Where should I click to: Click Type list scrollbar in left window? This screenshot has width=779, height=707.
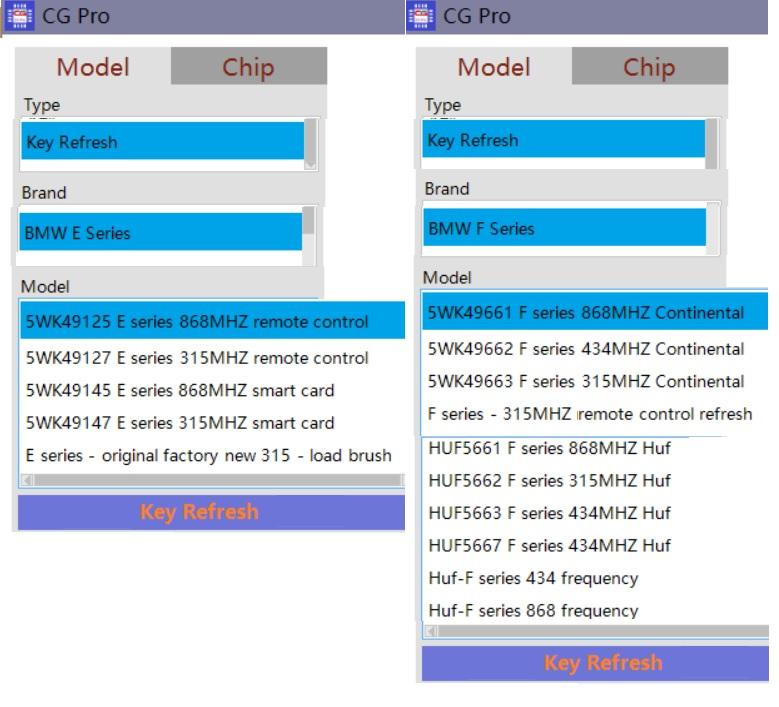tap(311, 144)
